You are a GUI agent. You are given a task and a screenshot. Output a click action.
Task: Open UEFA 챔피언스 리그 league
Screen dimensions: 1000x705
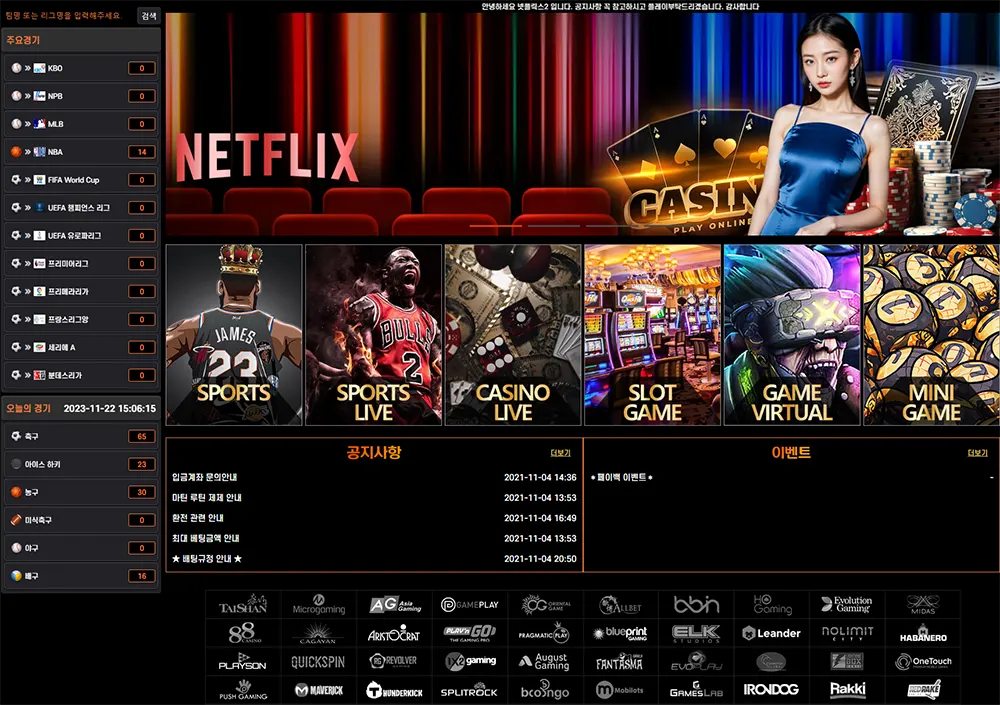click(x=81, y=208)
